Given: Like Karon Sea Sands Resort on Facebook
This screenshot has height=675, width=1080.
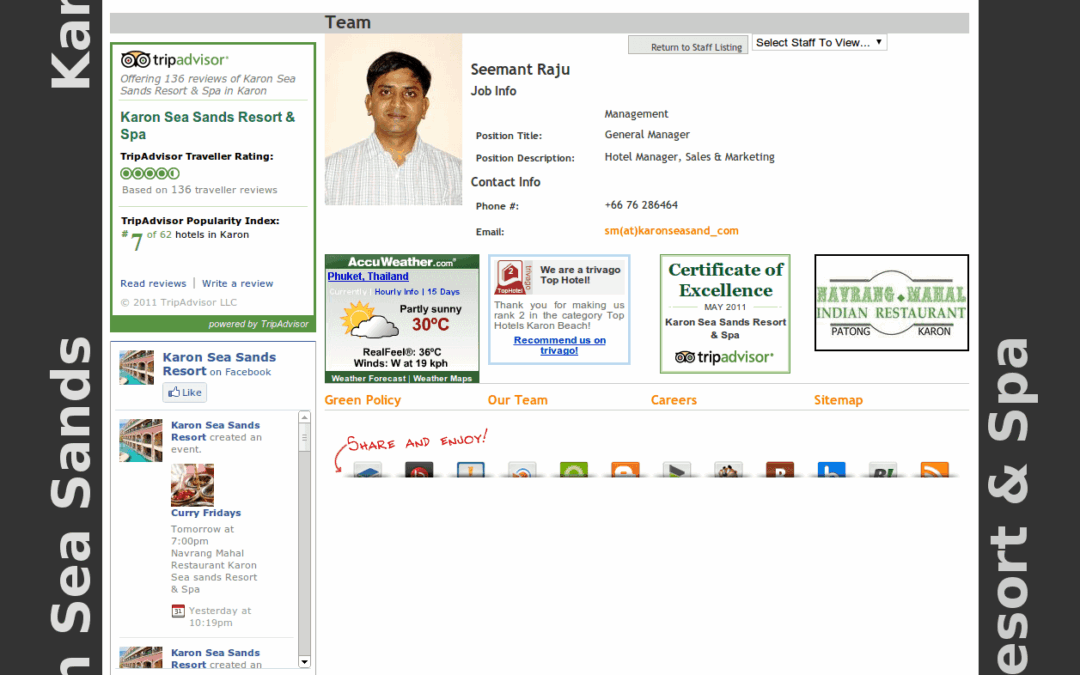Looking at the screenshot, I should click(x=185, y=393).
